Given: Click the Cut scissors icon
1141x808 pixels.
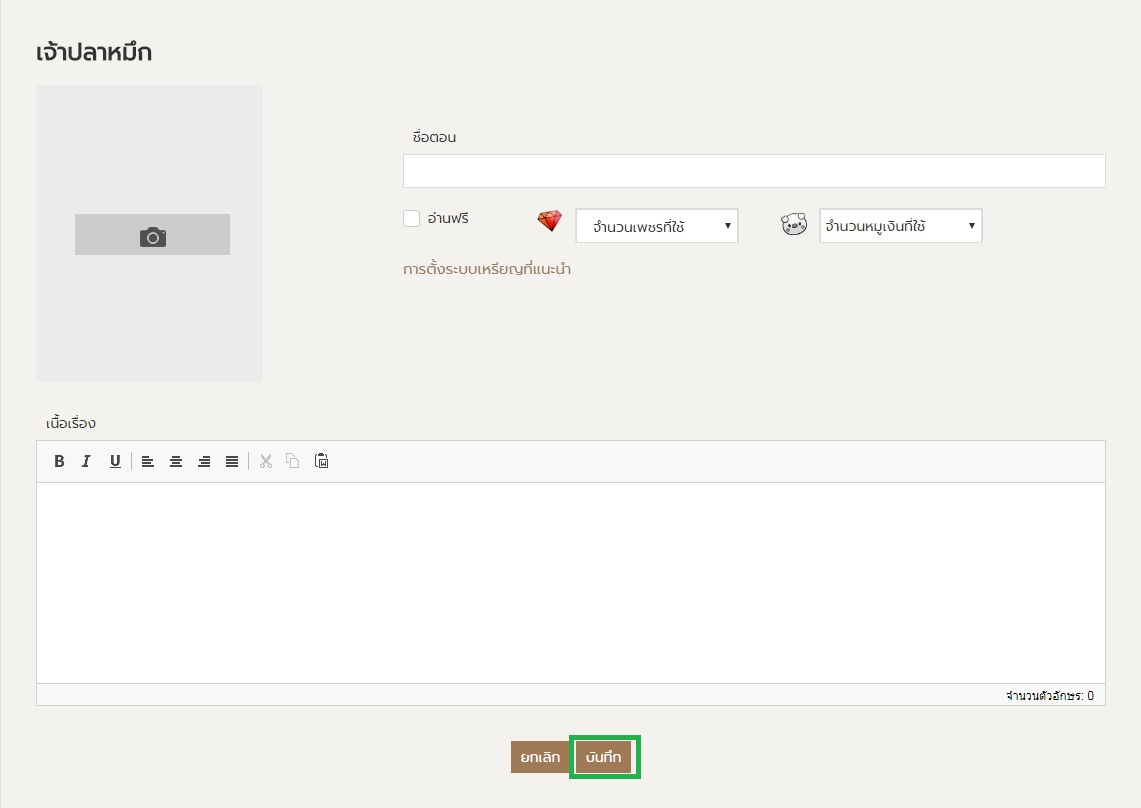Looking at the screenshot, I should pos(266,461).
